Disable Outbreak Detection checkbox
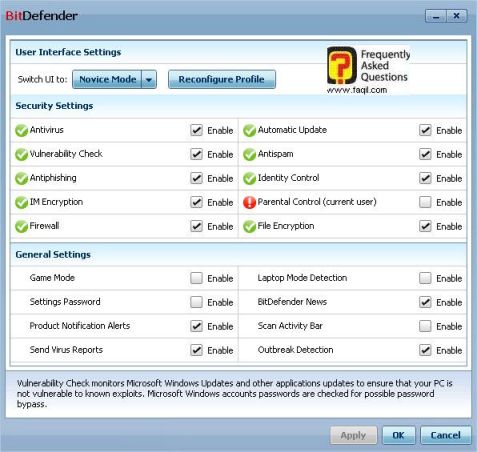The image size is (477, 452). (x=425, y=350)
